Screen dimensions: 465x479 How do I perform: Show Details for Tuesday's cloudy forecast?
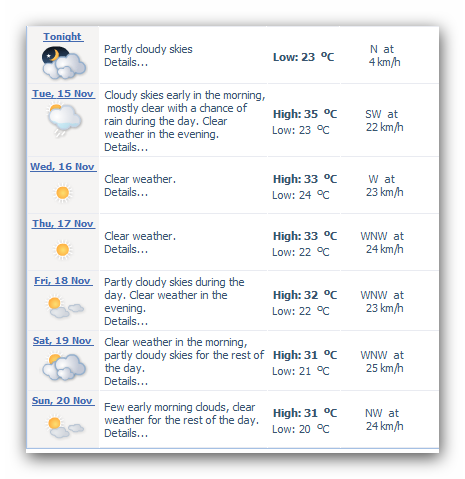(126, 147)
